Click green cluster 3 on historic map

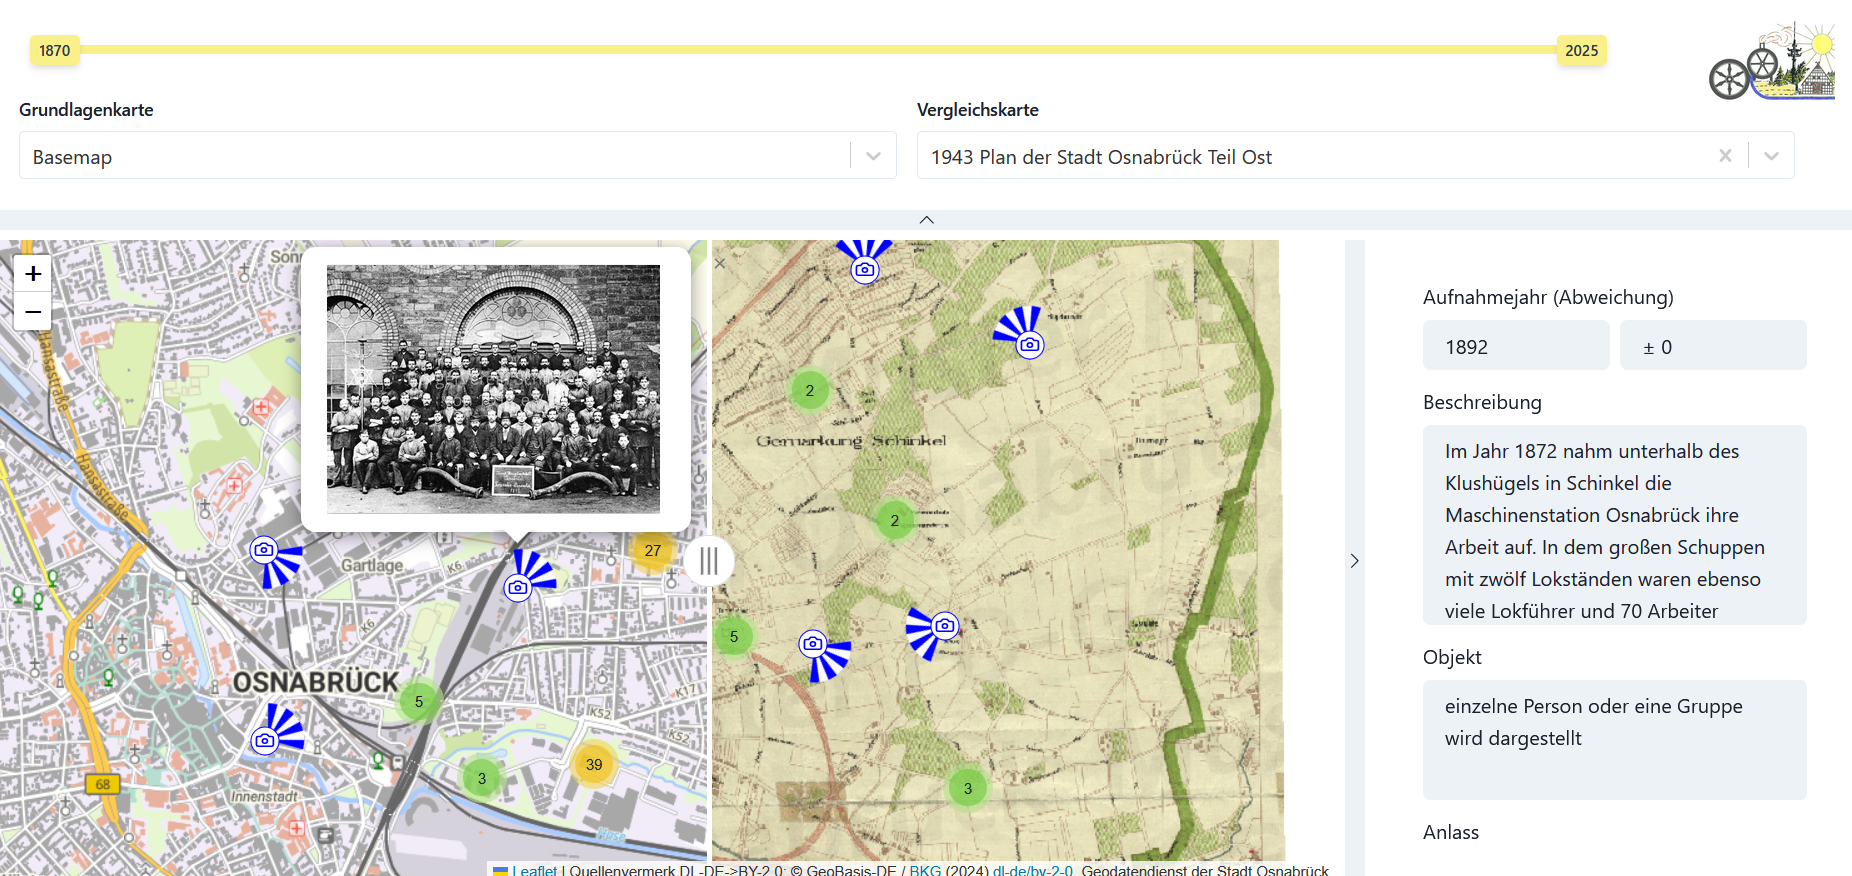tap(967, 789)
